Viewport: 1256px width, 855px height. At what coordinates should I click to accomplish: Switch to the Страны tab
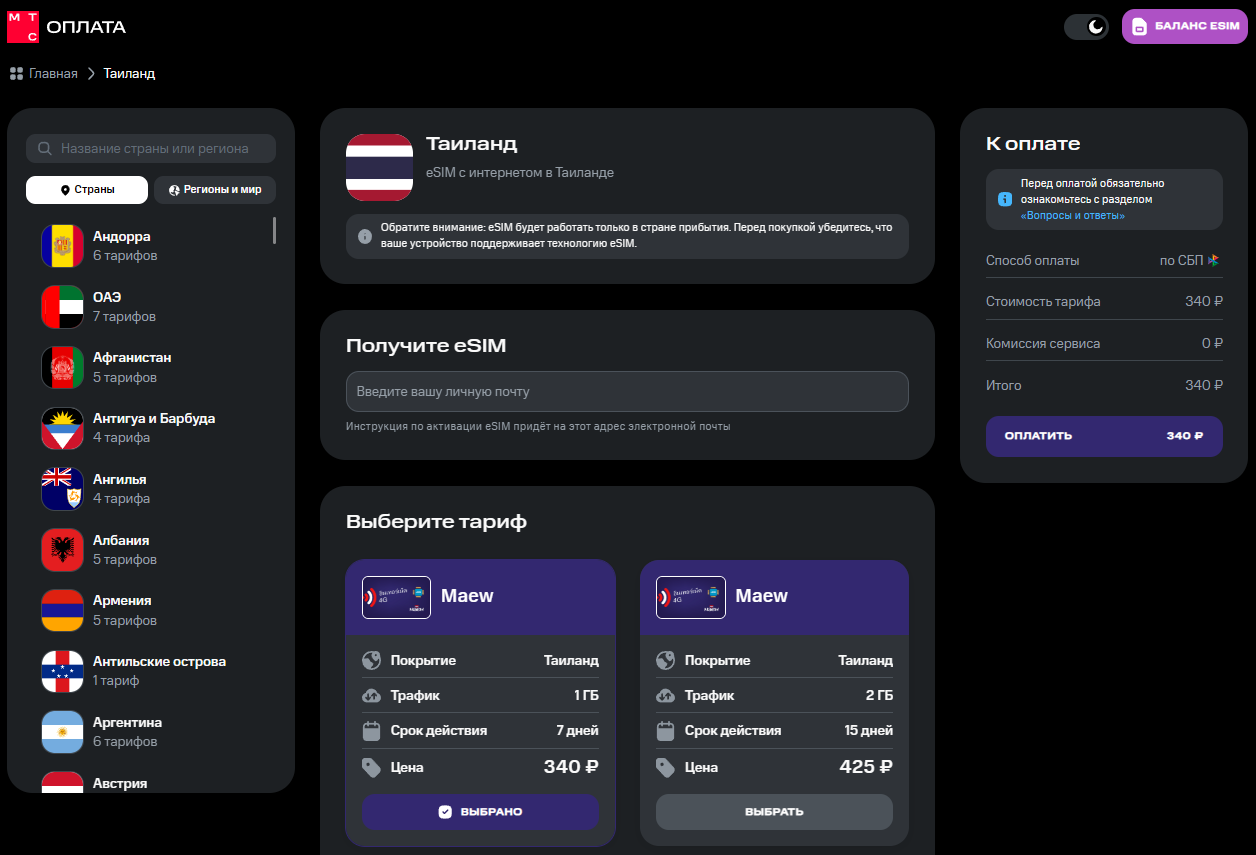point(87,190)
